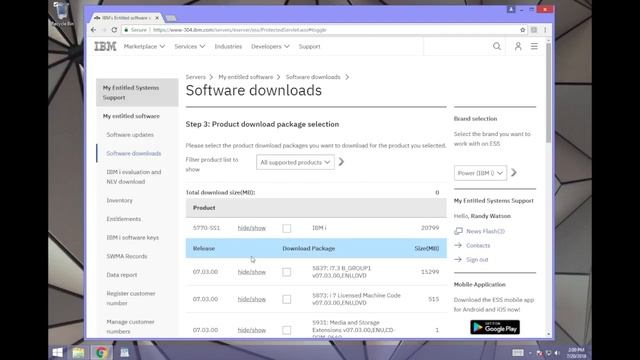This screenshot has width=640, height=360.
Task: Submit brand selection with arrow icon
Action: click(x=514, y=173)
